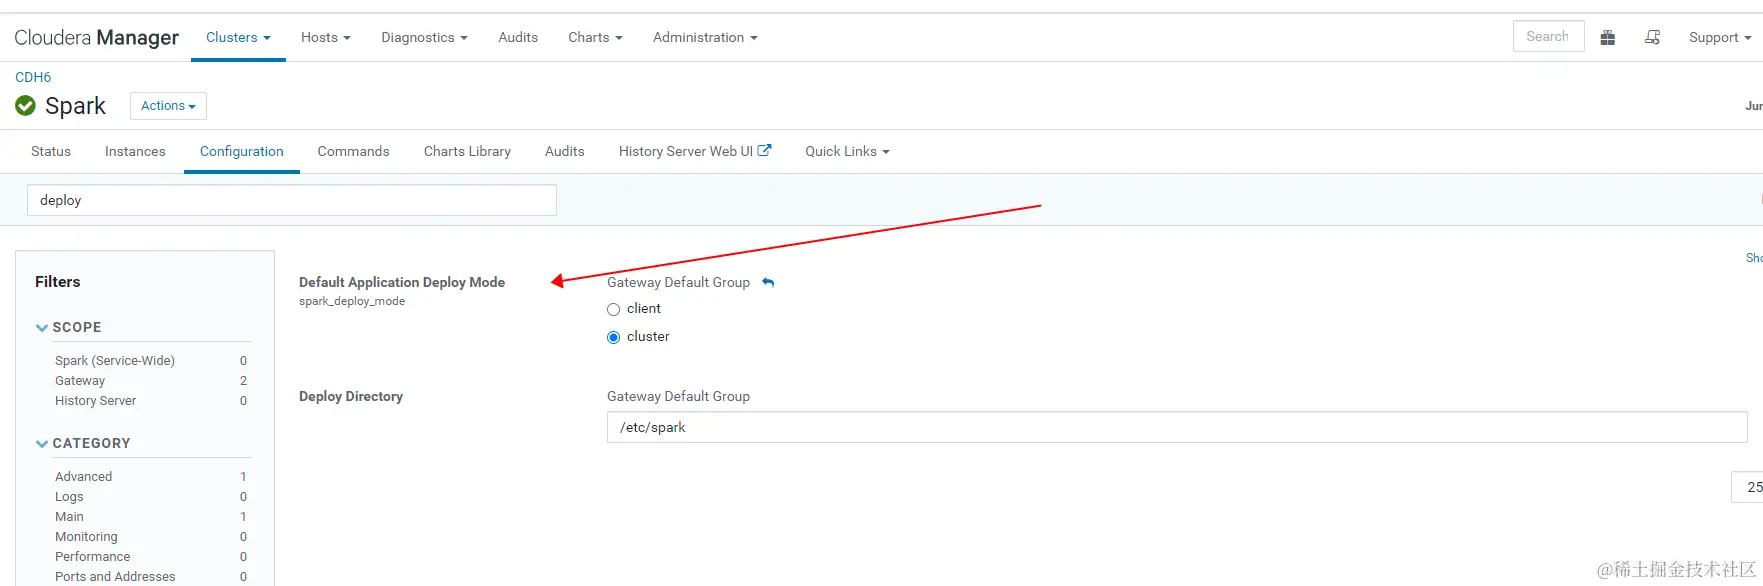
Task: Open the Spark service Audits tab
Action: [x=564, y=151]
